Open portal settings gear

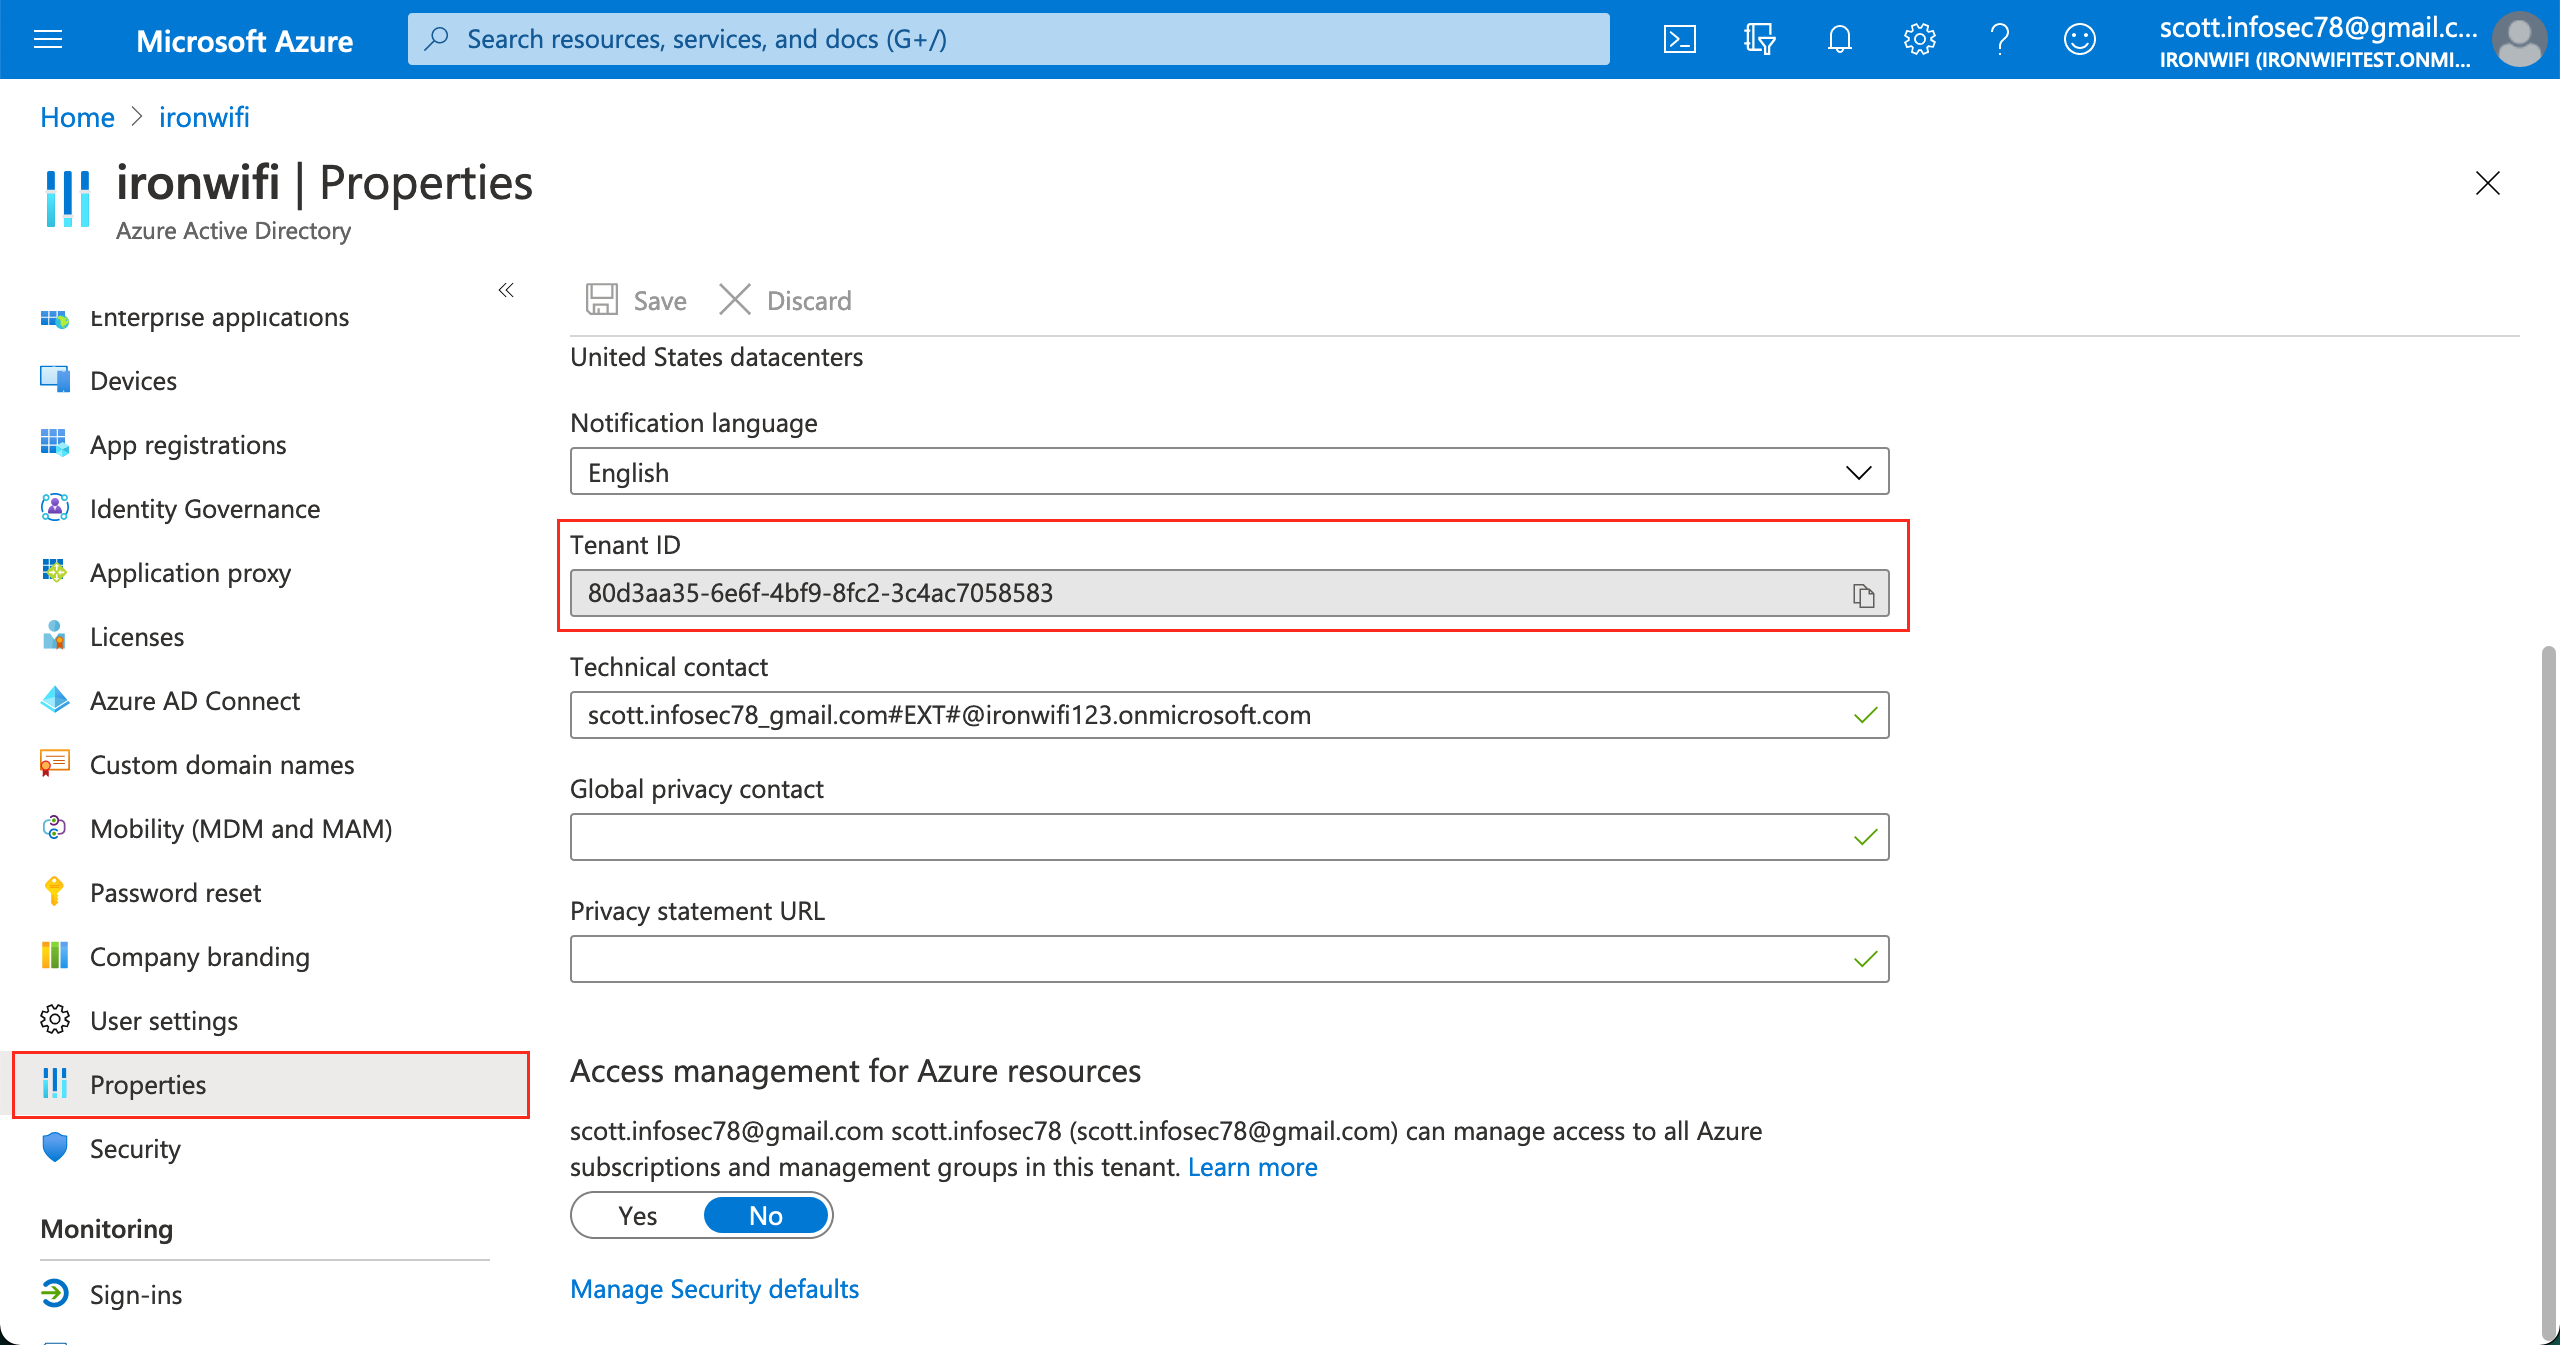[x=1918, y=39]
